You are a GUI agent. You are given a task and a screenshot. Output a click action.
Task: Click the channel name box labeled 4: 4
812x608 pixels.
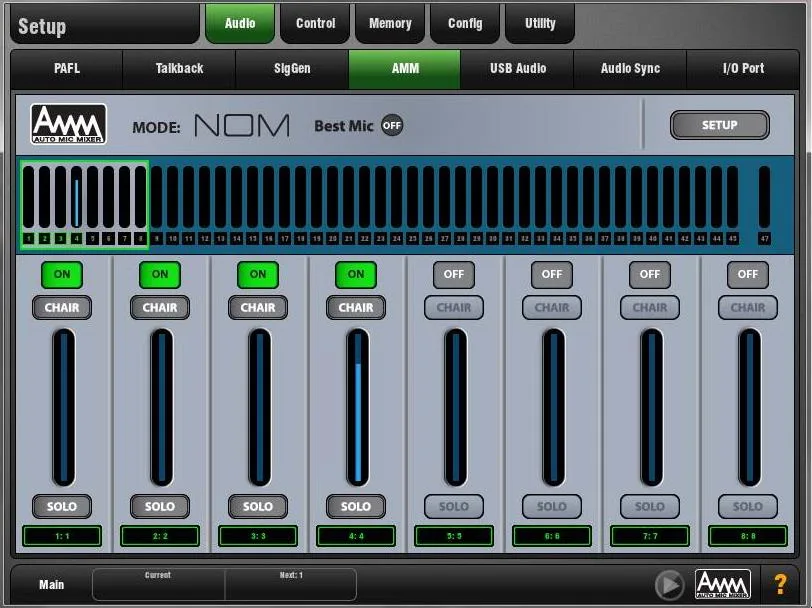click(x=355, y=536)
